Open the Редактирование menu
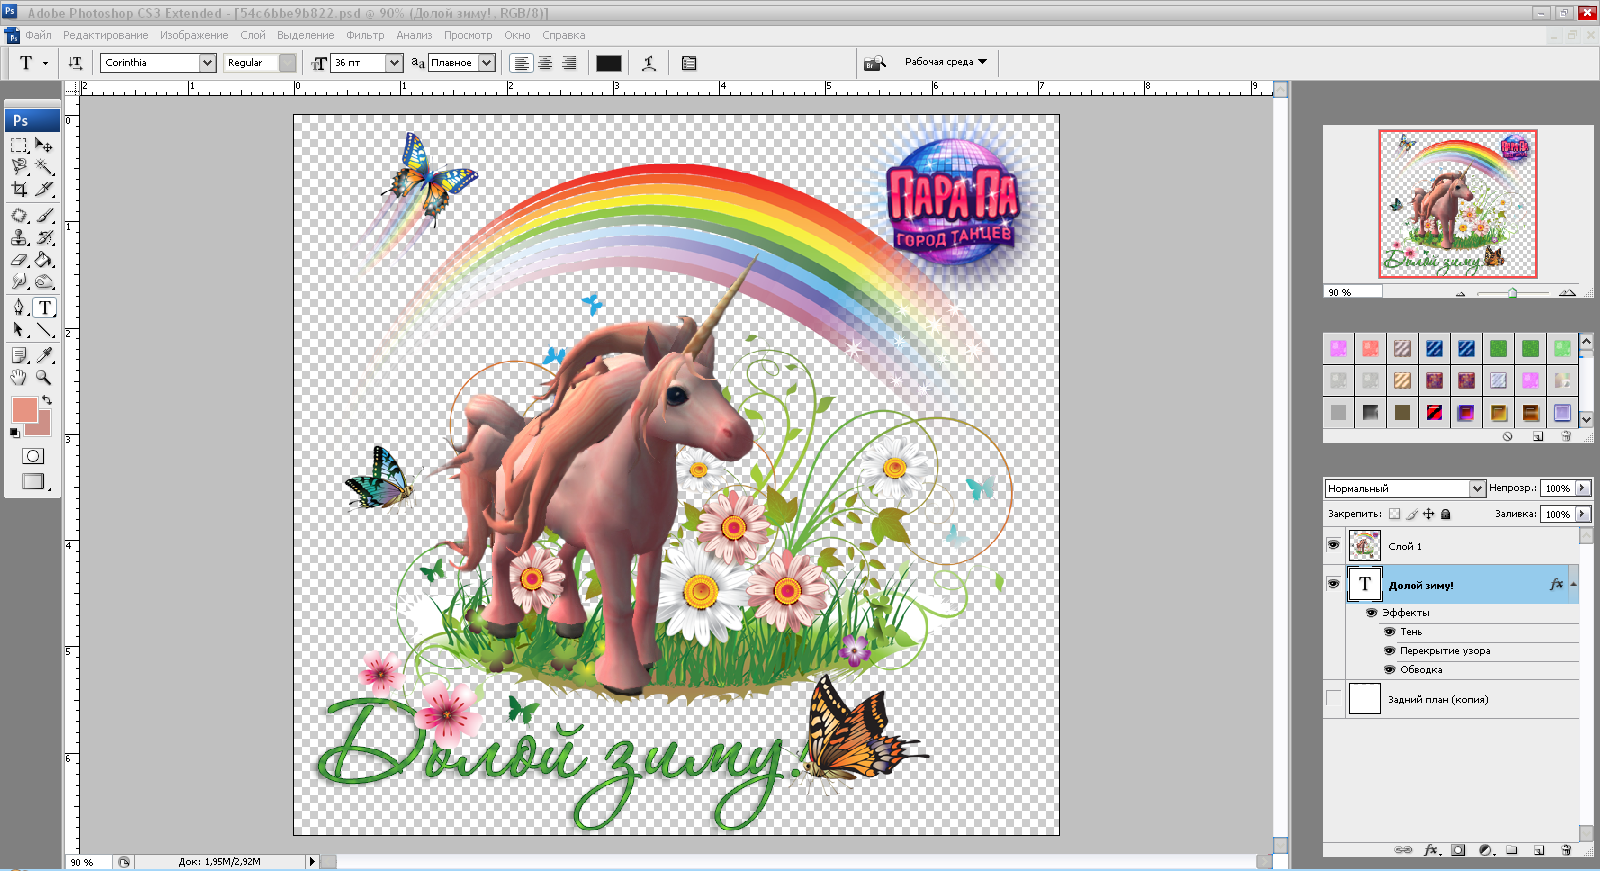Viewport: 1600px width, 871px height. coord(105,35)
